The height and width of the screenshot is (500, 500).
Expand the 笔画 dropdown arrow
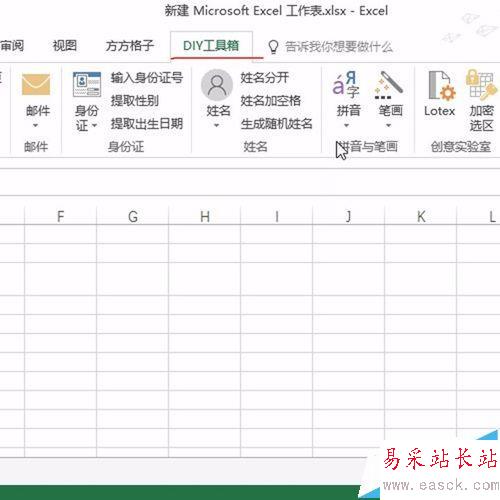[x=389, y=126]
